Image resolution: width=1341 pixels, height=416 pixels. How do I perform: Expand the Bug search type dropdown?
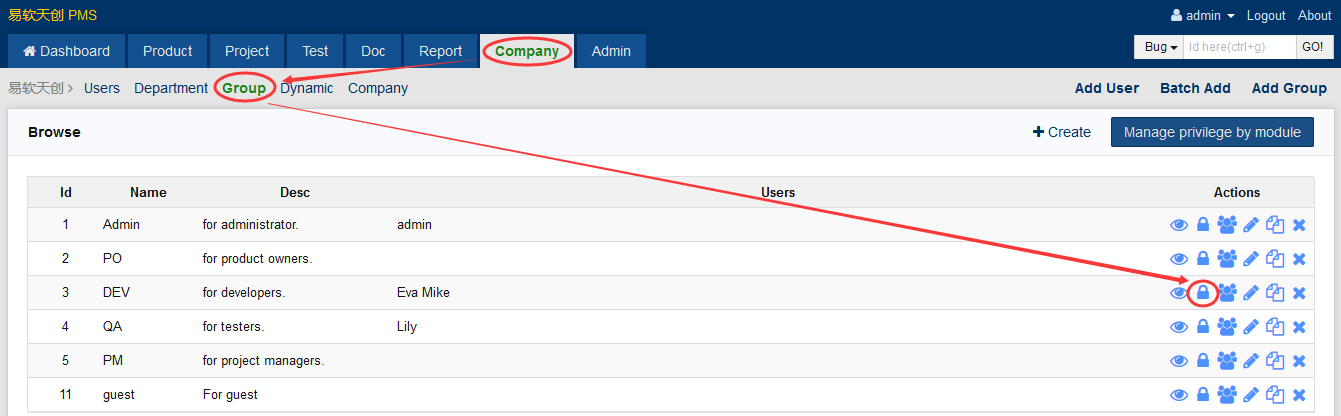(x=1159, y=48)
